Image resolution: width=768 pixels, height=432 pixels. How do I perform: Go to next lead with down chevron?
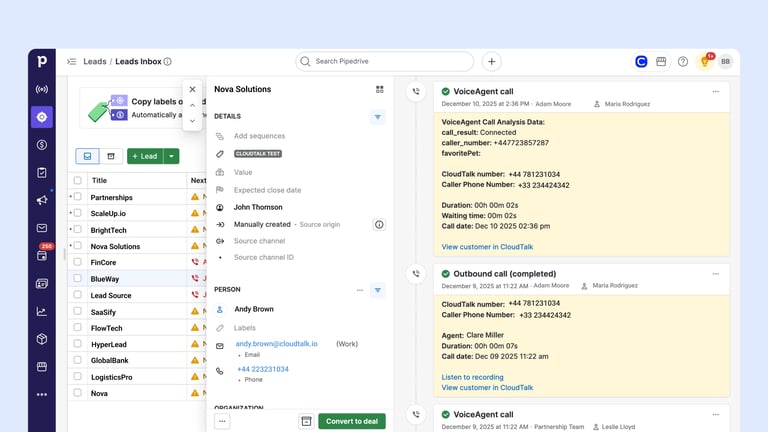pyautogui.click(x=192, y=120)
